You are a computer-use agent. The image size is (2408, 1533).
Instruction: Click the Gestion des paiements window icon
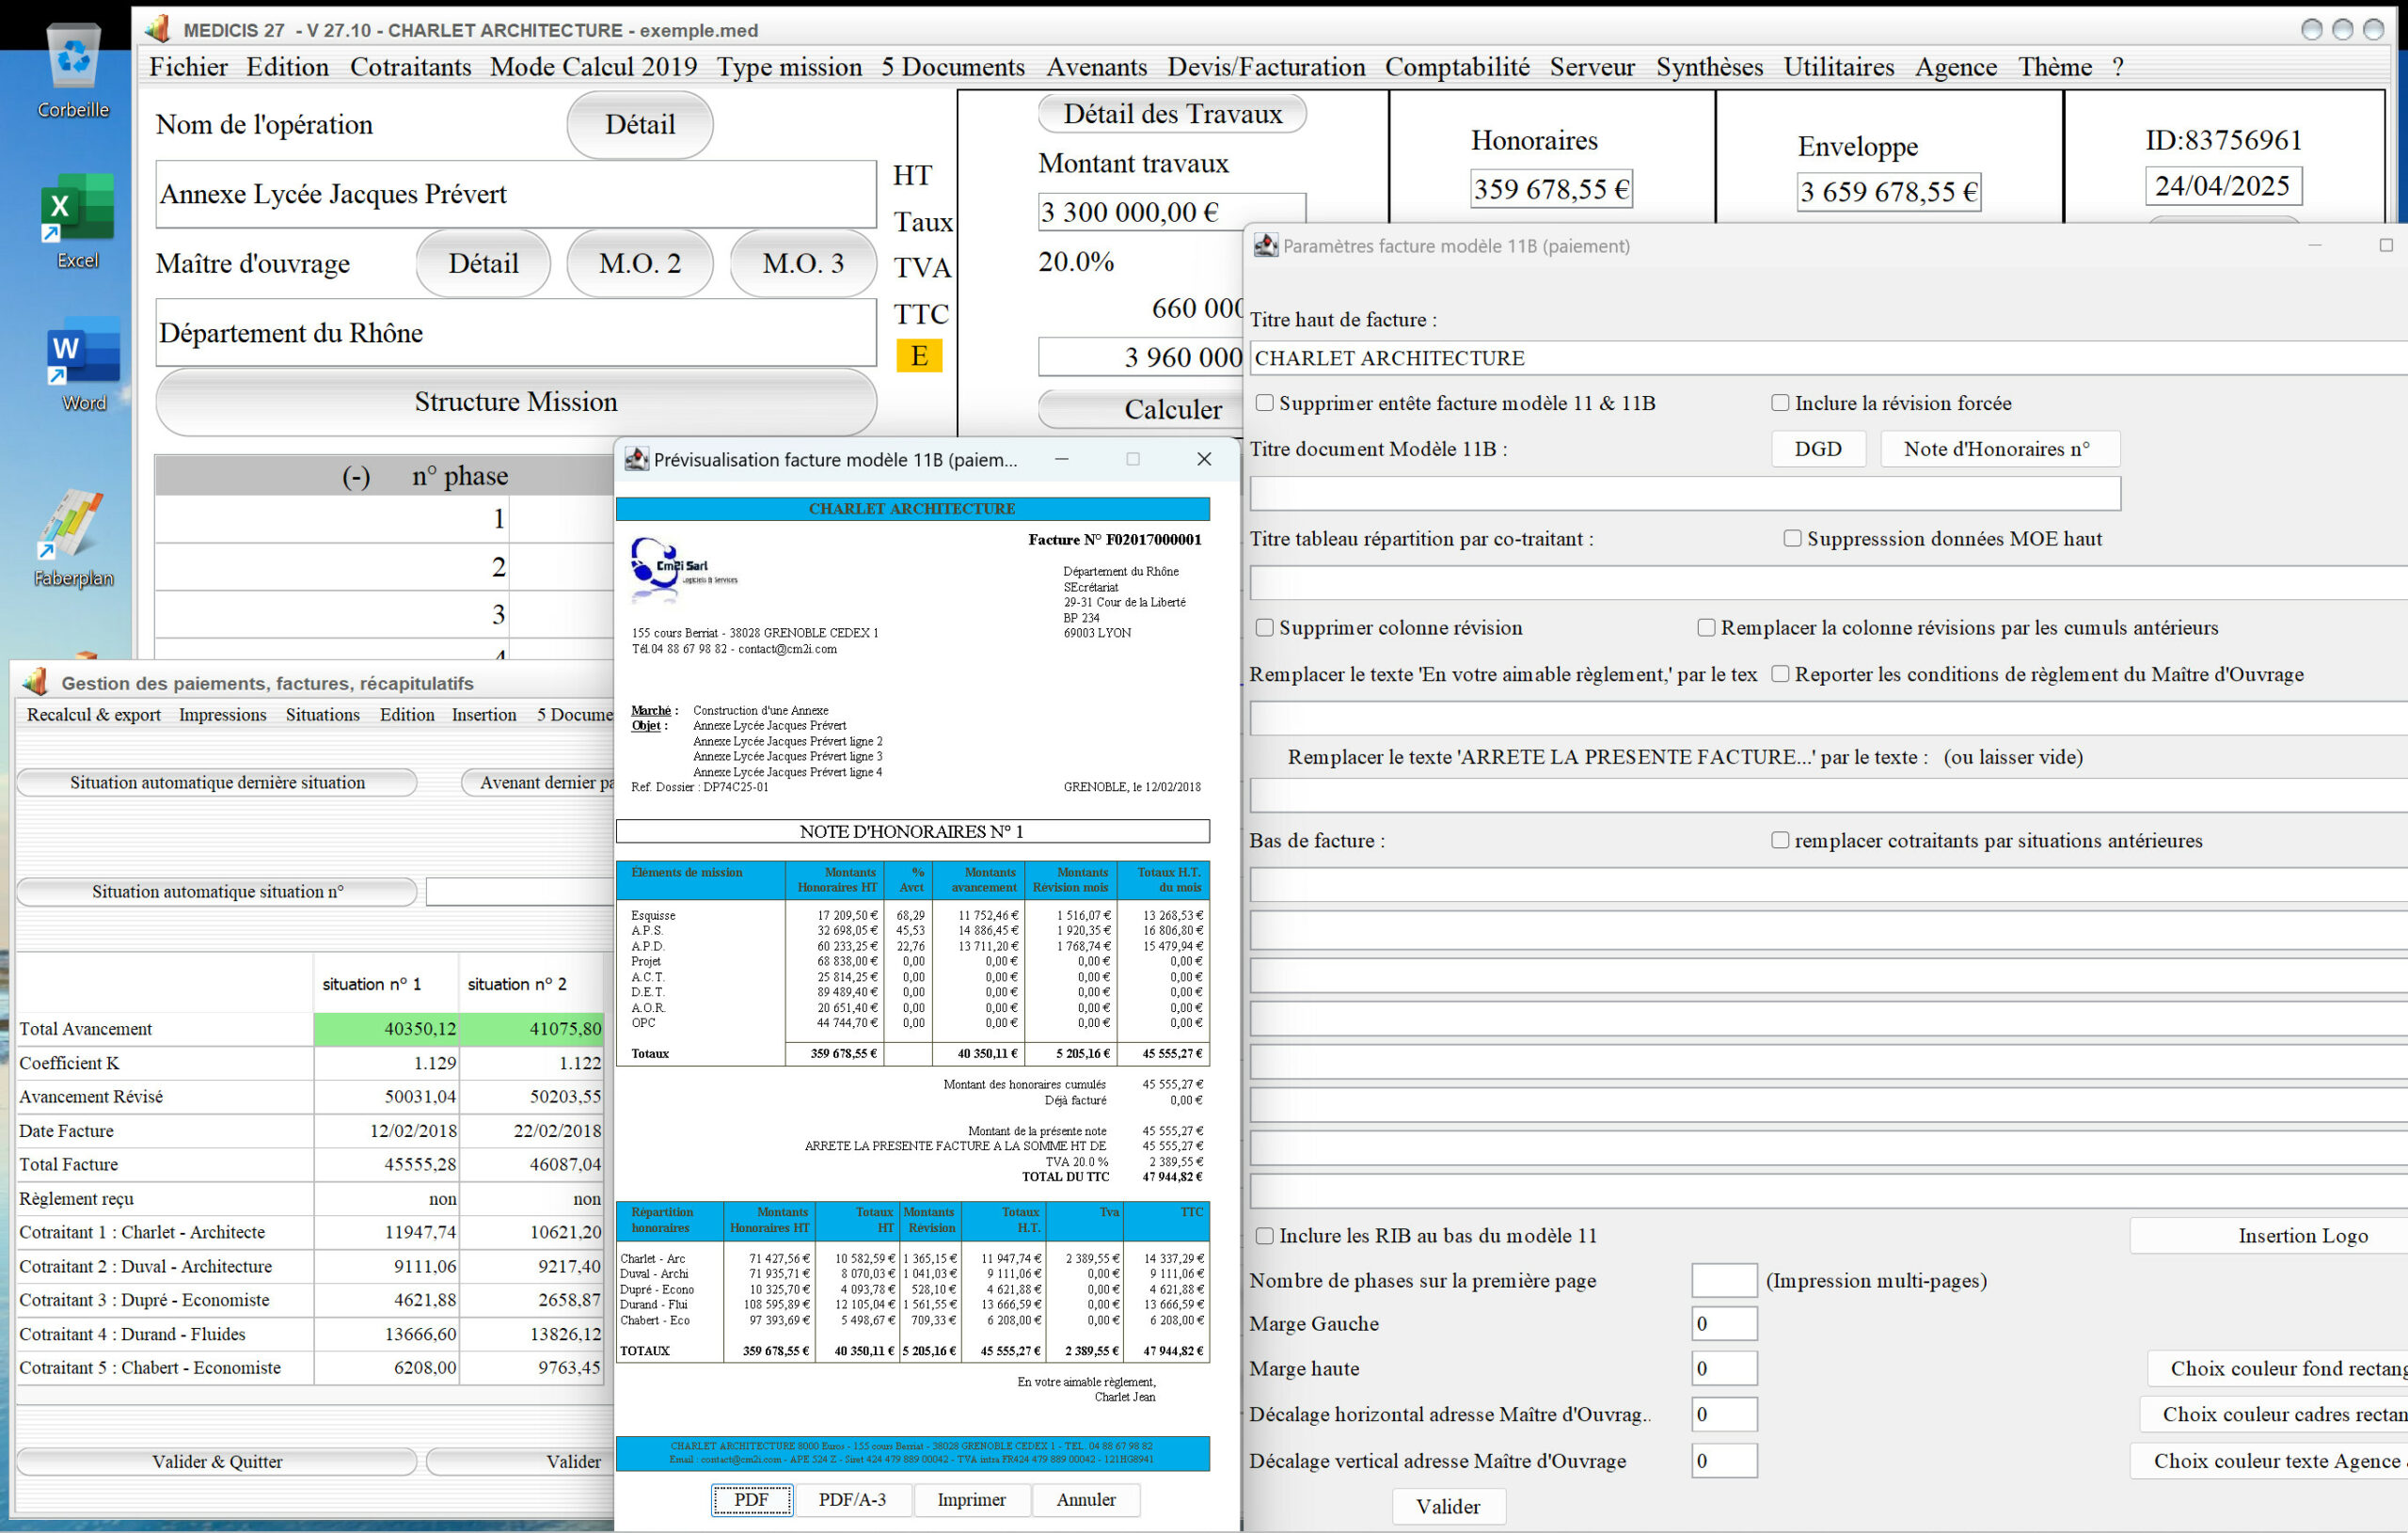click(x=35, y=682)
